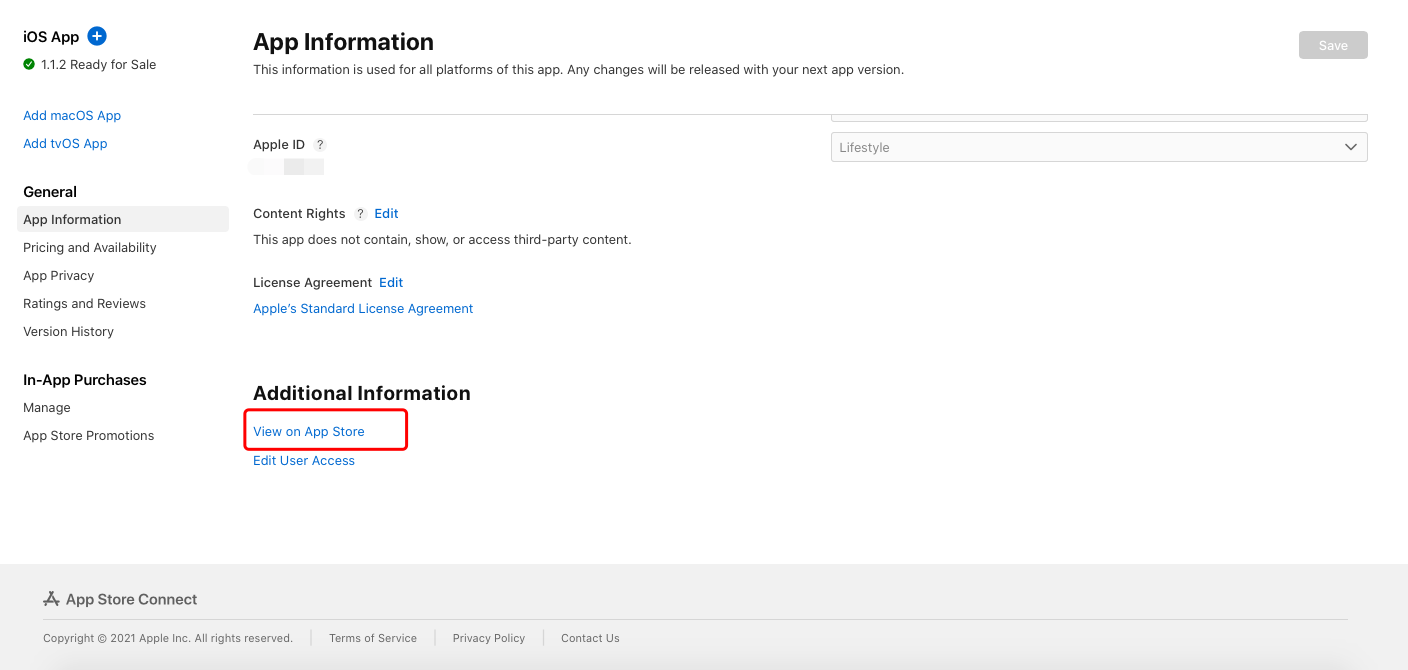
Task: Click the Apple ID label
Action: (x=279, y=144)
